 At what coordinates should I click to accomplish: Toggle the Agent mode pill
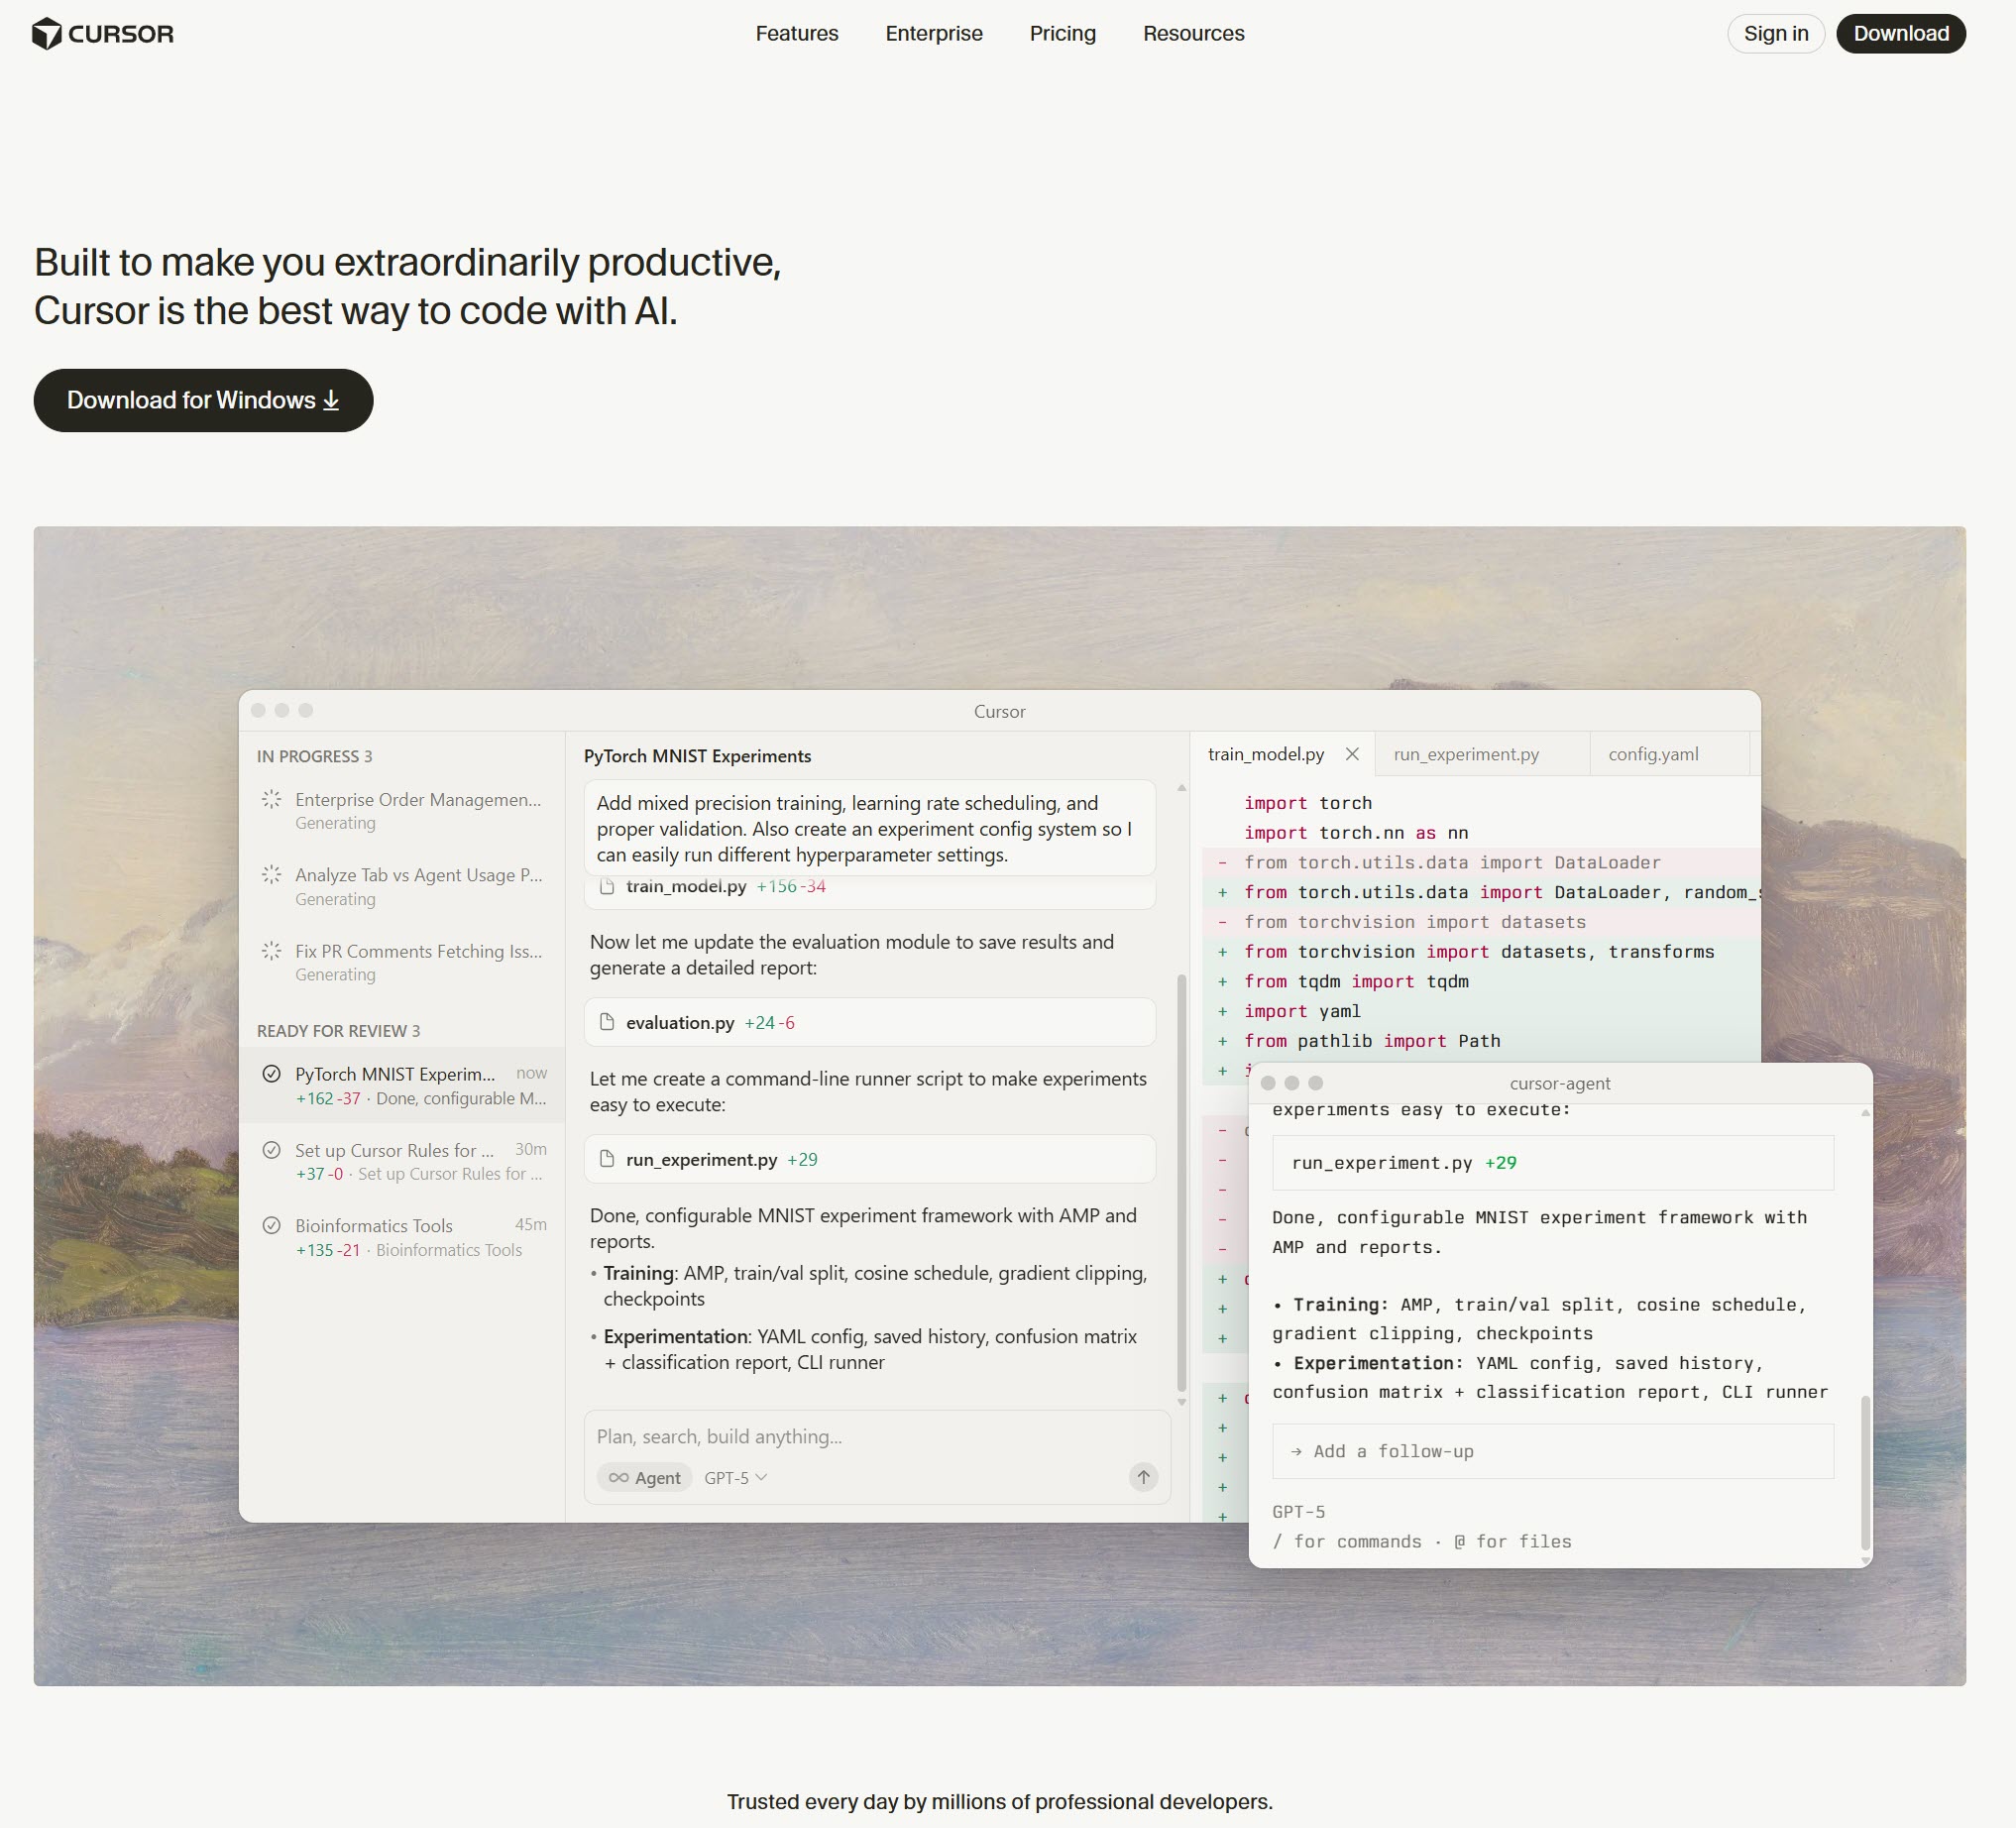[644, 1477]
